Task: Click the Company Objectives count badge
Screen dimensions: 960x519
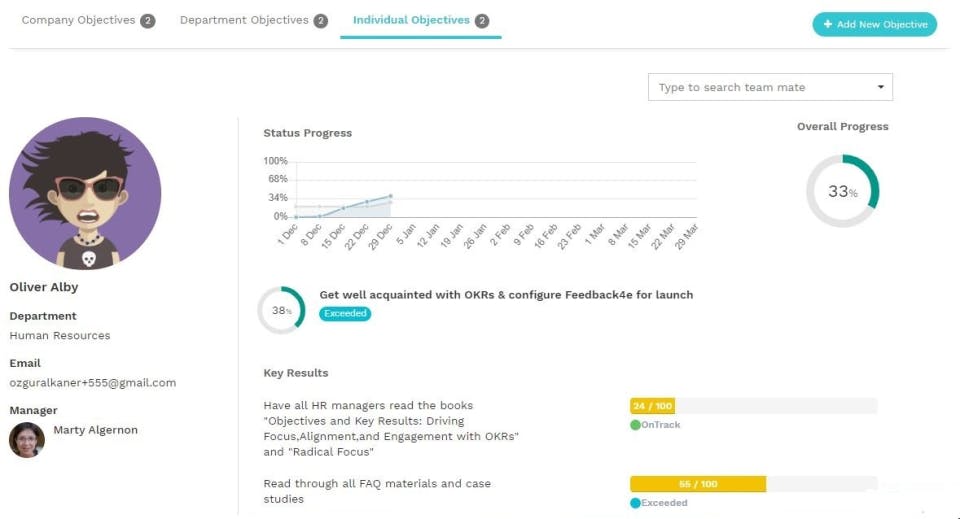Action: tap(148, 20)
